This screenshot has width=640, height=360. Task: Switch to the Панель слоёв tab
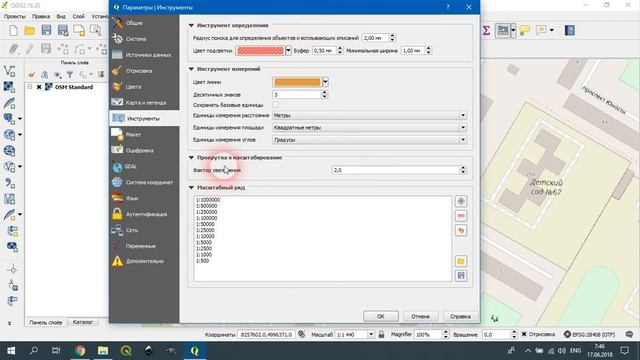click(46, 322)
